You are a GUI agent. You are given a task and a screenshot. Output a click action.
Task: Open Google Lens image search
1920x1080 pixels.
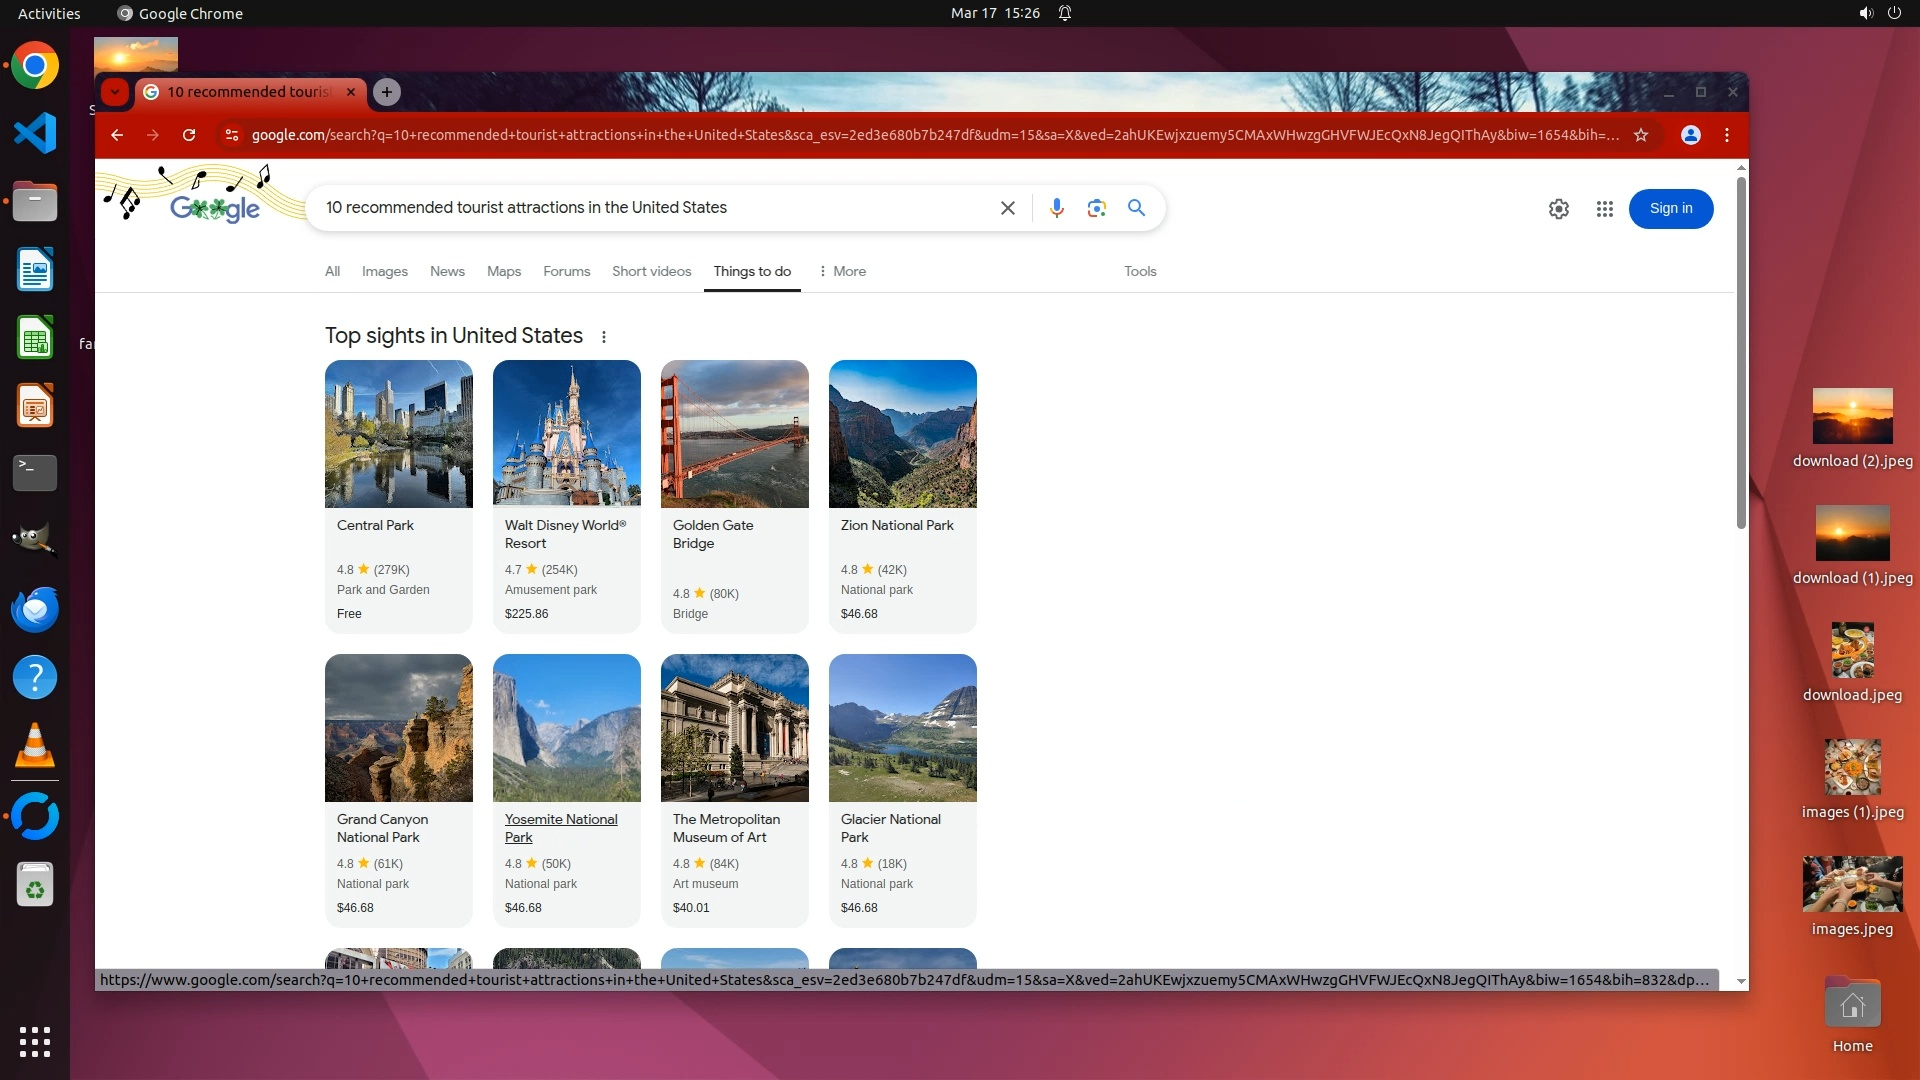tap(1096, 208)
